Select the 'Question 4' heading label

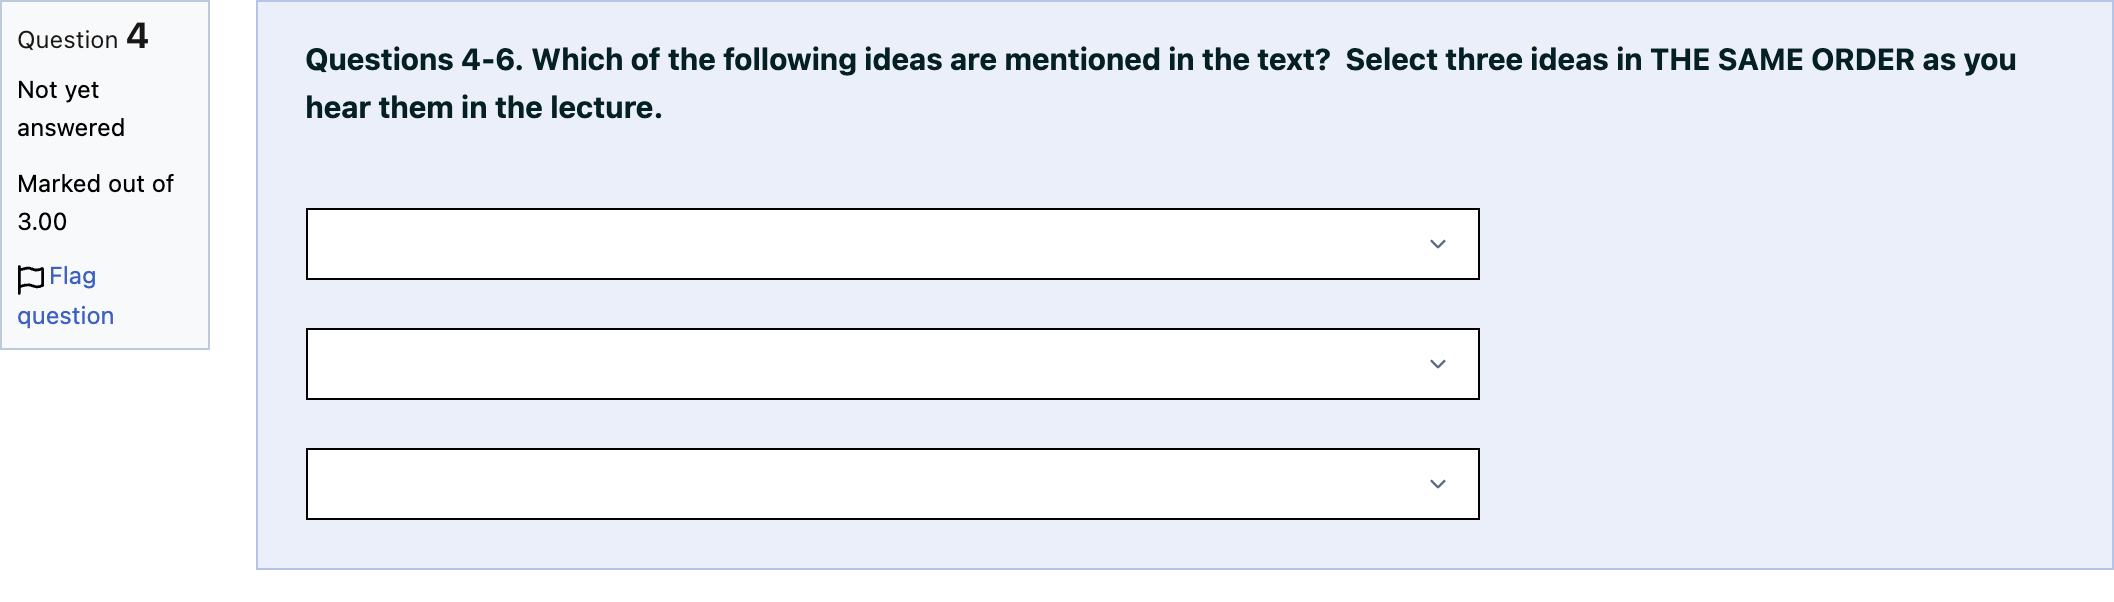[x=83, y=37]
